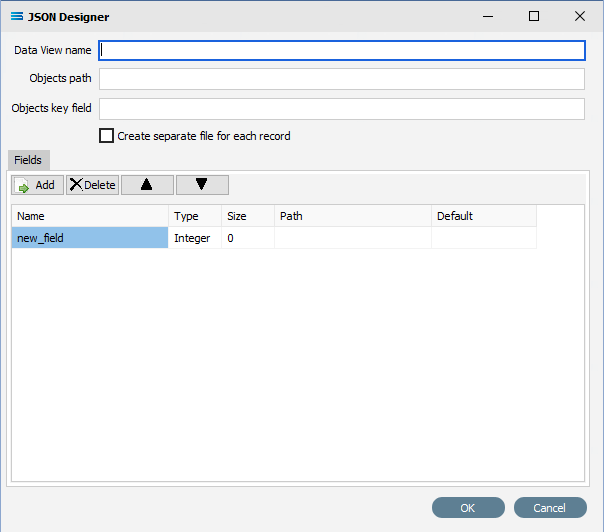Click the JSON Designer title bar icon
Screen dimensions: 604x532
[x=17, y=16]
